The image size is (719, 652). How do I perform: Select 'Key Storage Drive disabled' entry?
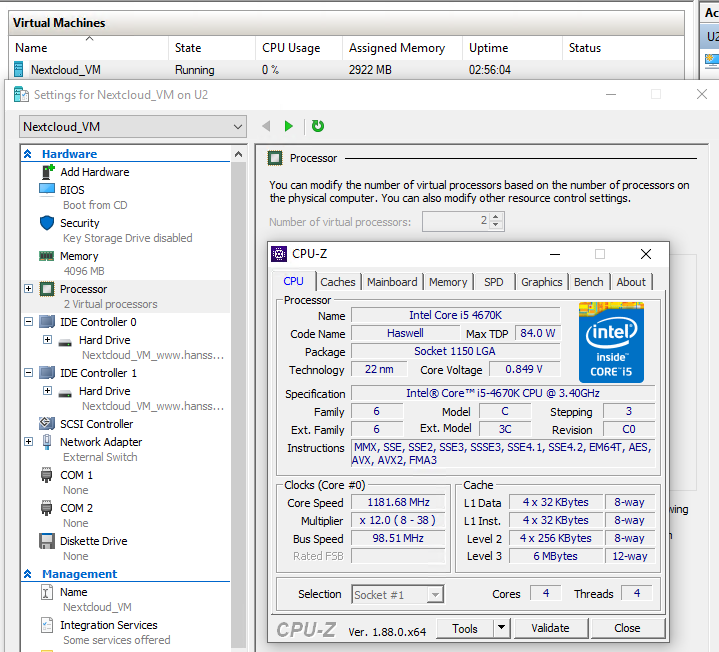click(x=127, y=238)
